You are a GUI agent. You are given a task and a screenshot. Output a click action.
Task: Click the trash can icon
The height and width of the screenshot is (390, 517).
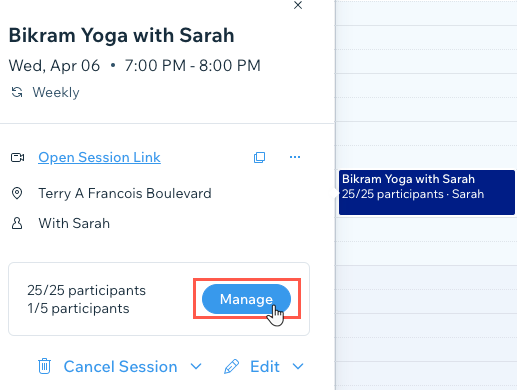[x=44, y=366]
